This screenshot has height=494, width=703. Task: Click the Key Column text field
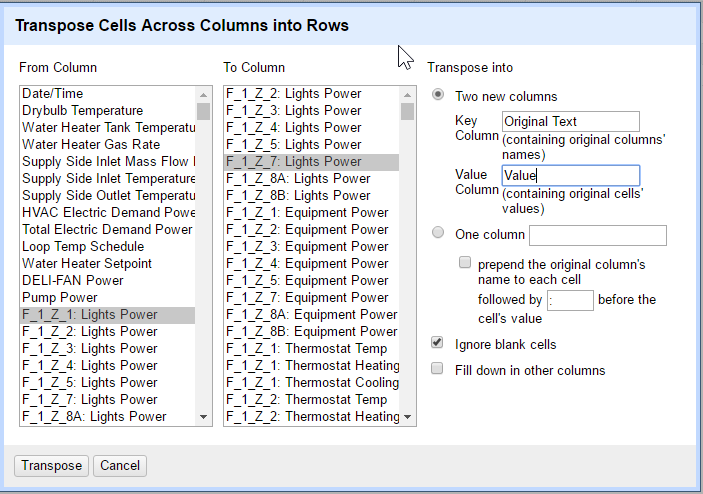[x=570, y=121]
